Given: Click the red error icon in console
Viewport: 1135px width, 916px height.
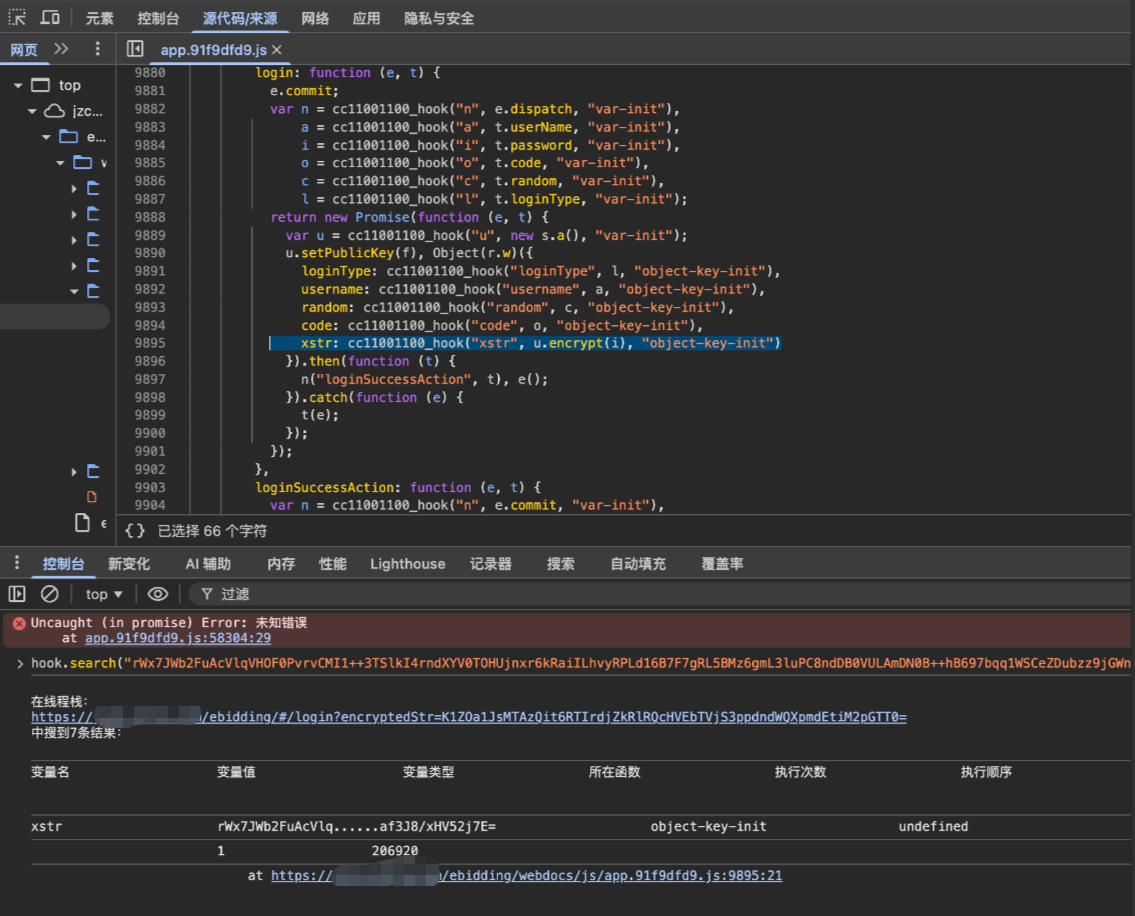Looking at the screenshot, I should [x=18, y=623].
